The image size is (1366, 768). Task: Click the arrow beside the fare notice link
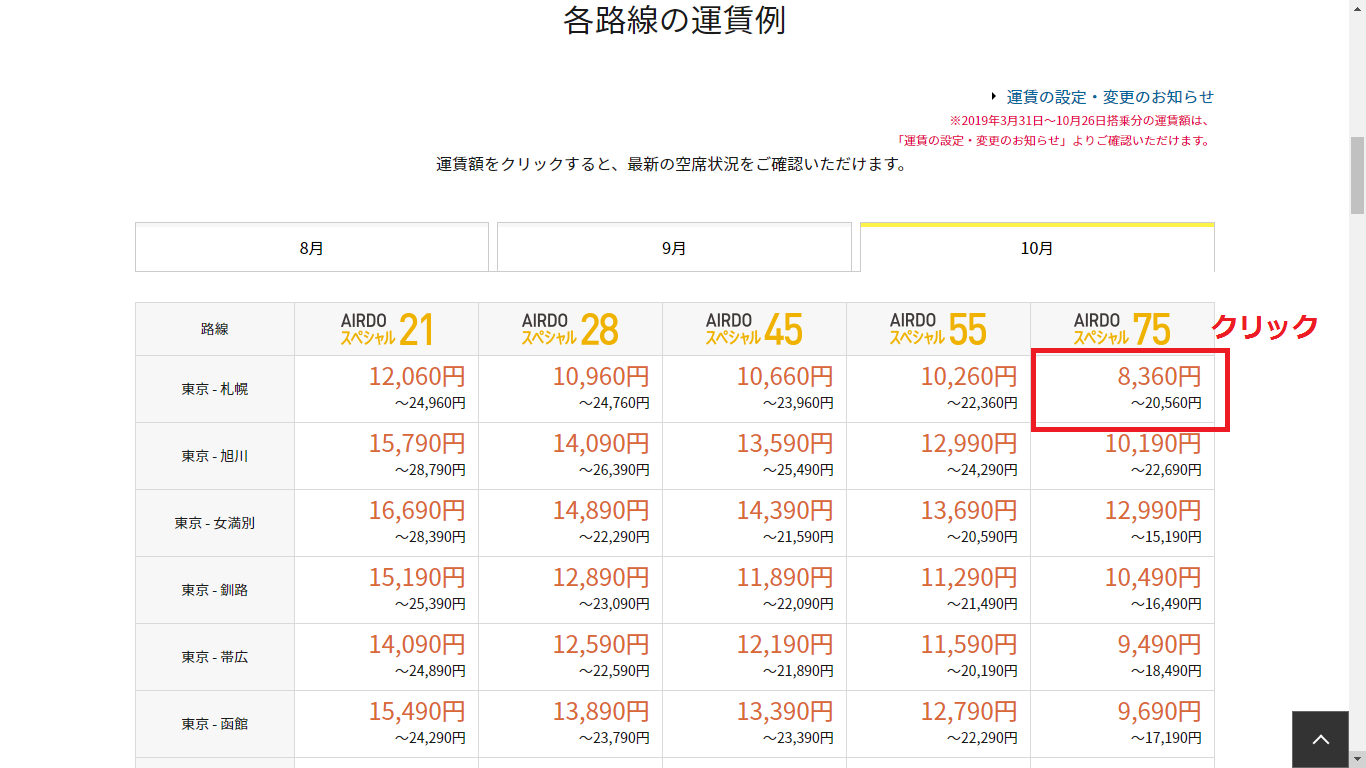pyautogui.click(x=993, y=97)
